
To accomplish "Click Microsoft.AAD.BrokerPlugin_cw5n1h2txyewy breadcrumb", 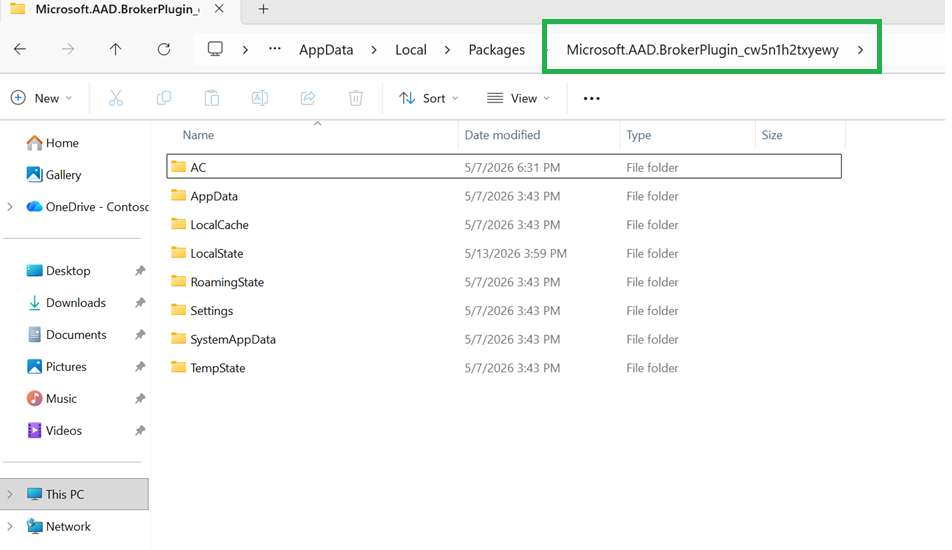I will coord(702,50).
